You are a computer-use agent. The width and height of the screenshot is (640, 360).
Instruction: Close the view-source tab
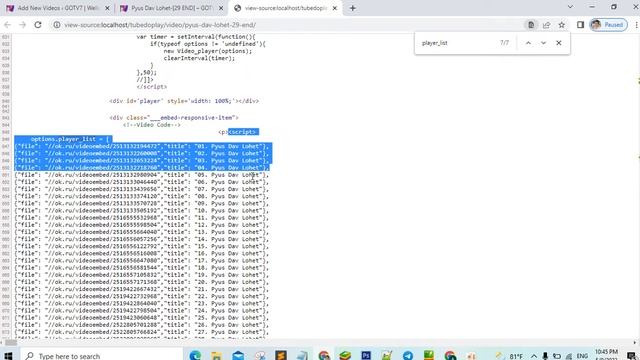pos(335,8)
